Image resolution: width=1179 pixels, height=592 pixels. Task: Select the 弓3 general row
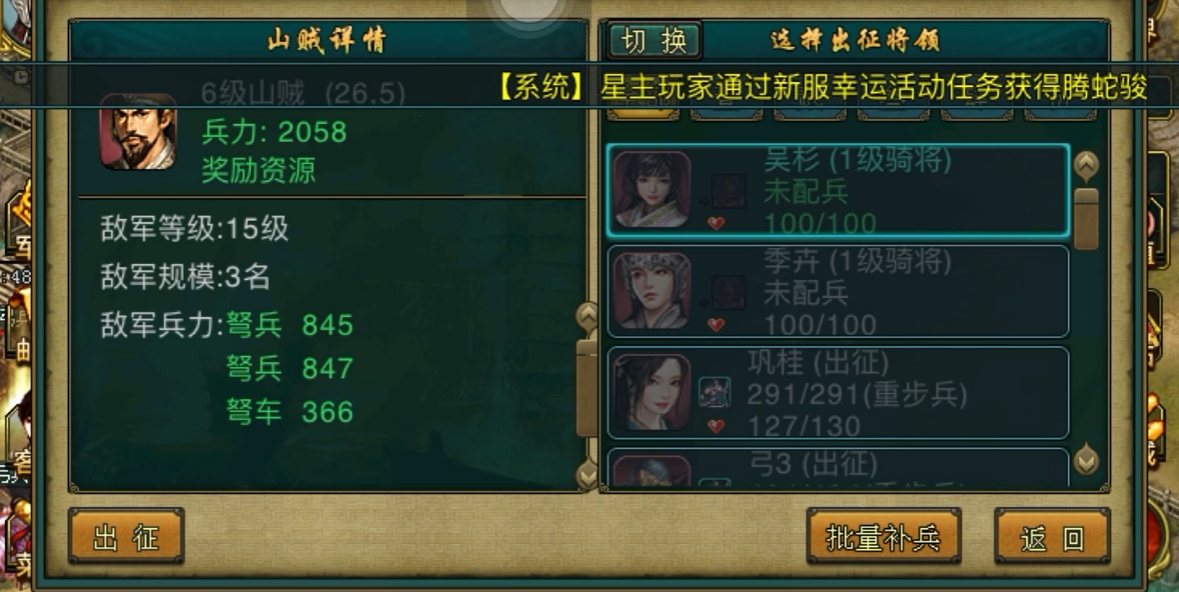click(838, 467)
